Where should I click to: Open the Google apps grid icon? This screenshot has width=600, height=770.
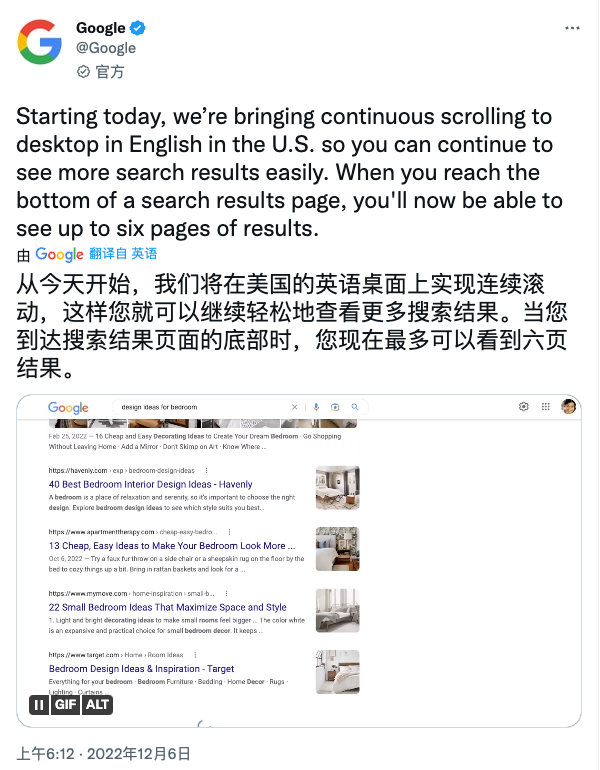[x=545, y=406]
